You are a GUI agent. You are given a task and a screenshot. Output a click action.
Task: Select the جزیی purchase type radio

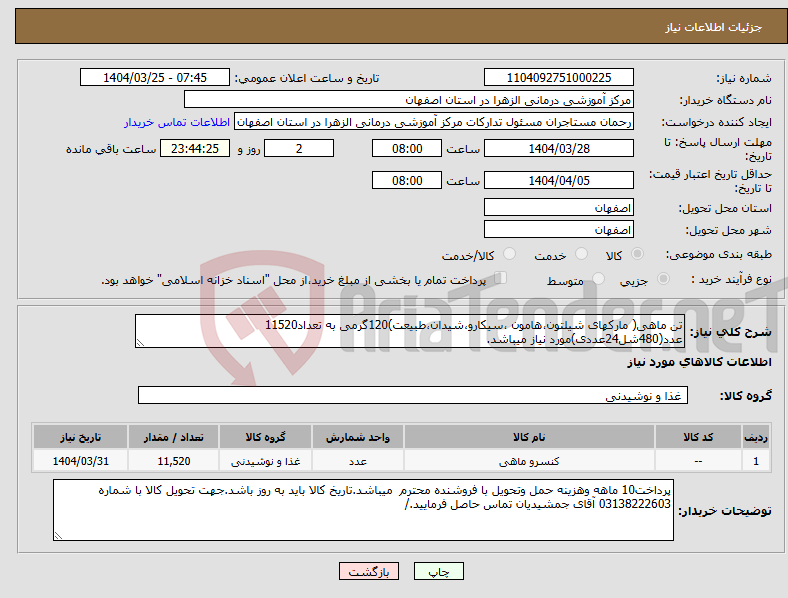tap(663, 278)
